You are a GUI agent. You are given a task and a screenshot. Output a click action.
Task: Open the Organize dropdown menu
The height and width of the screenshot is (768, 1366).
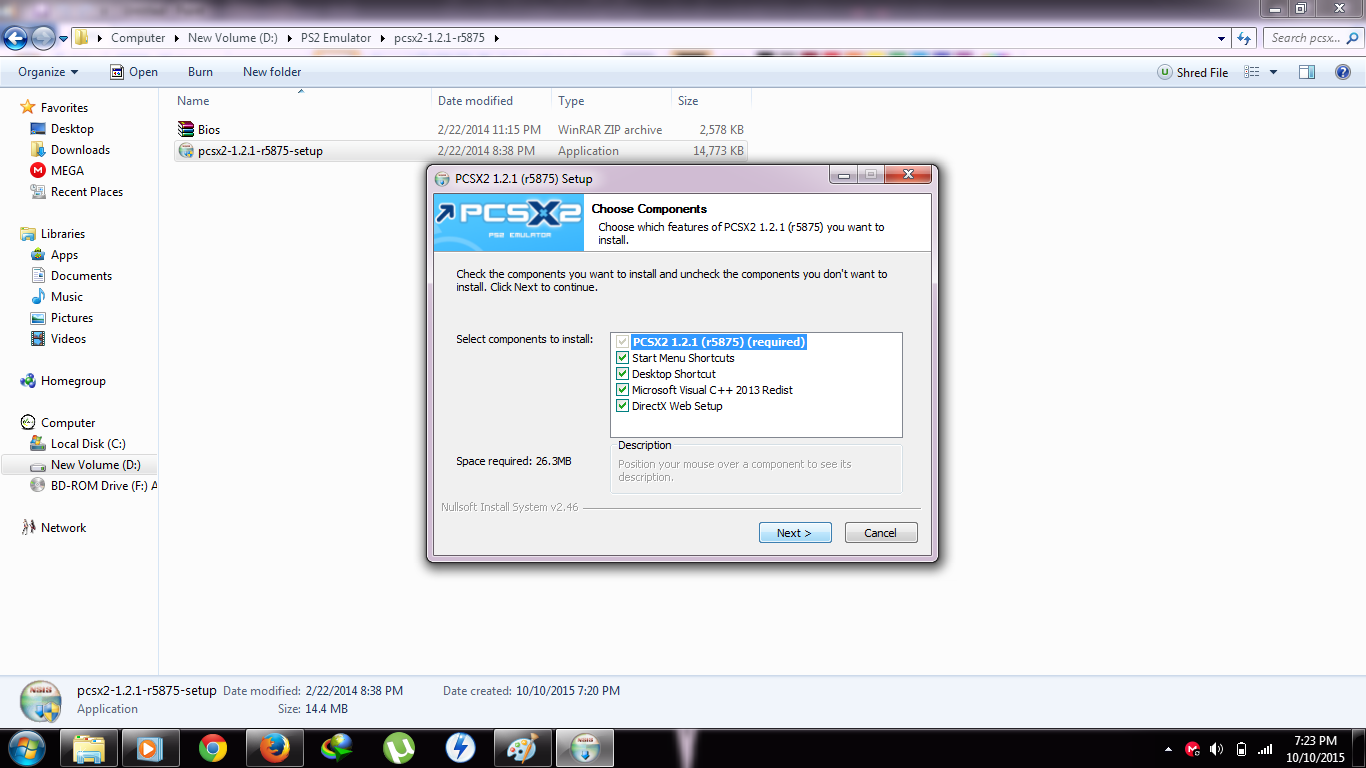pyautogui.click(x=48, y=72)
